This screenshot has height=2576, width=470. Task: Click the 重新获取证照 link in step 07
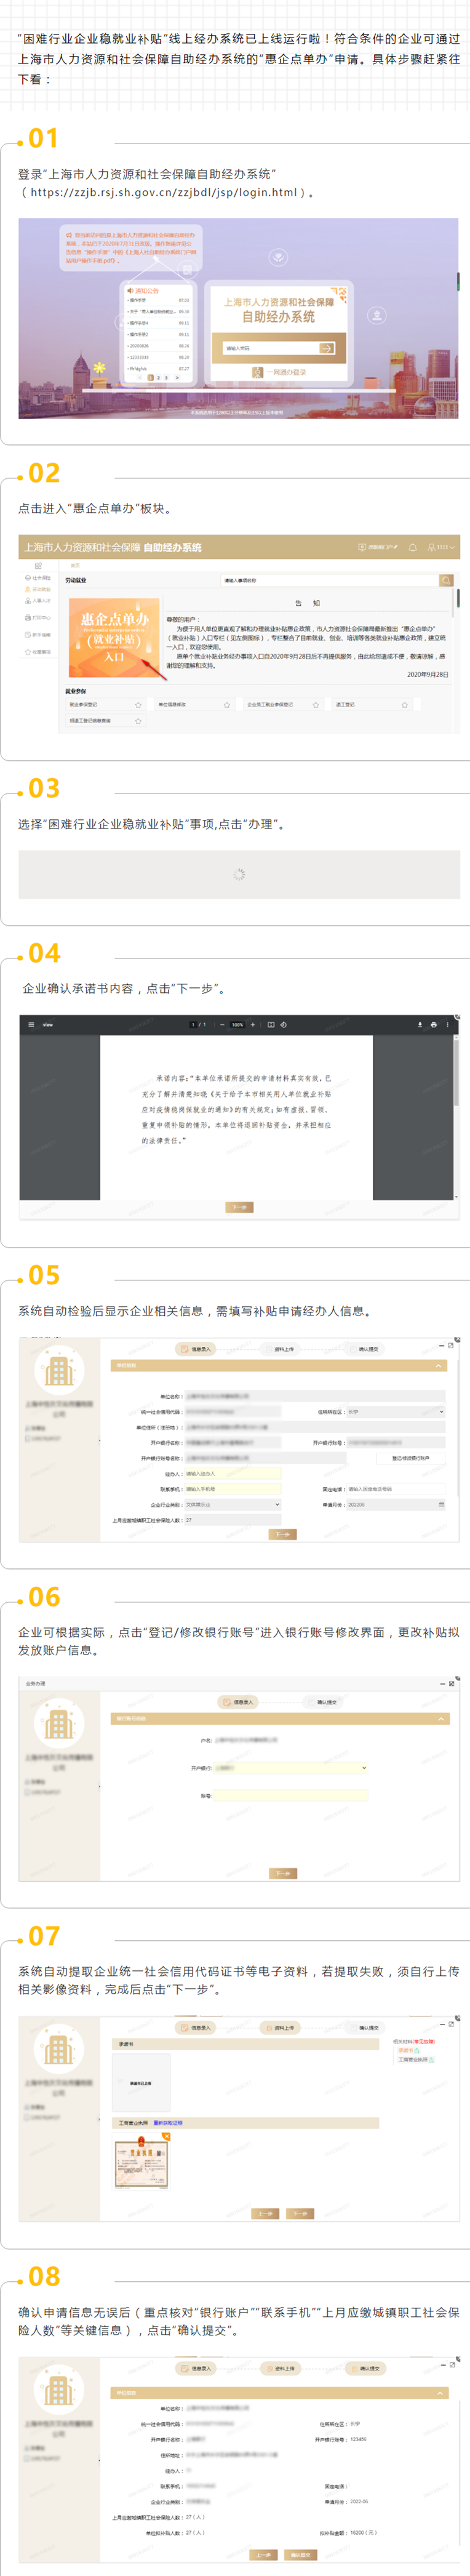167,2122
